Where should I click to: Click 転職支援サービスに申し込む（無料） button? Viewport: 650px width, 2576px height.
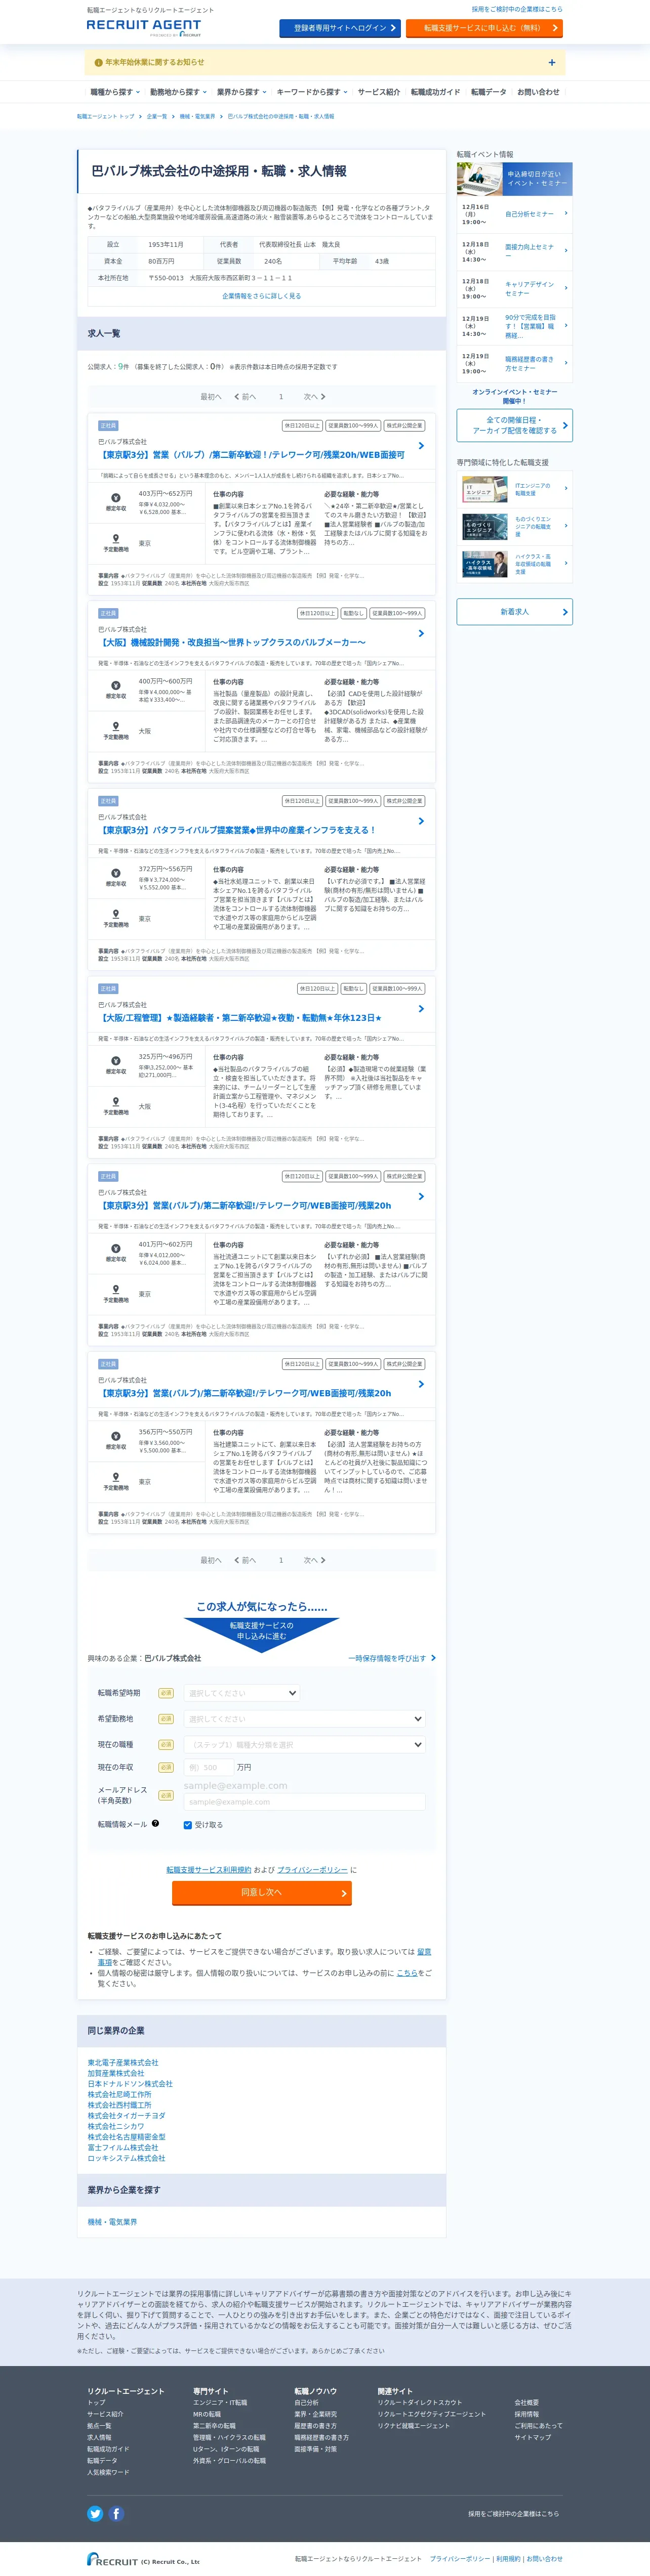click(485, 28)
